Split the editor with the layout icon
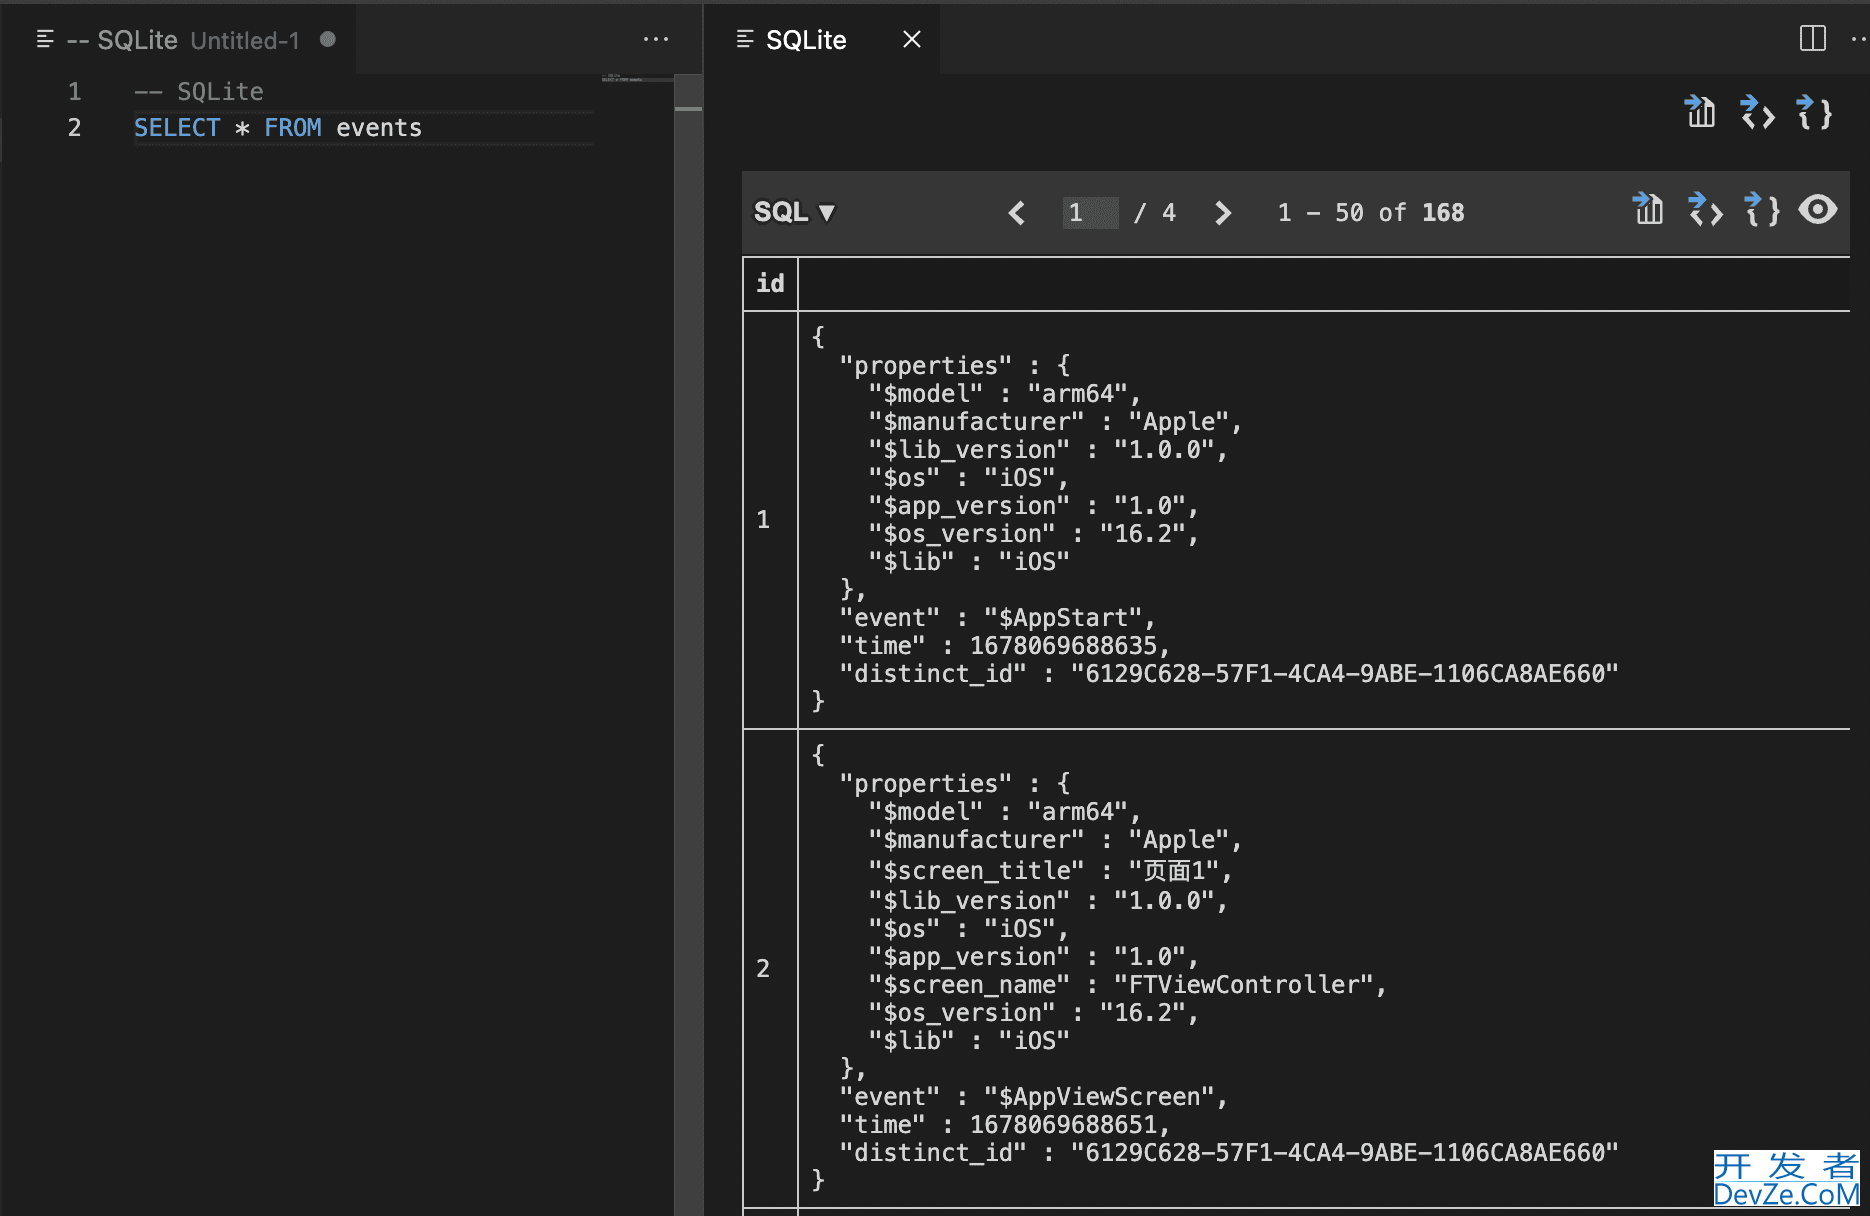Screen dimensions: 1870x1216 point(1812,39)
